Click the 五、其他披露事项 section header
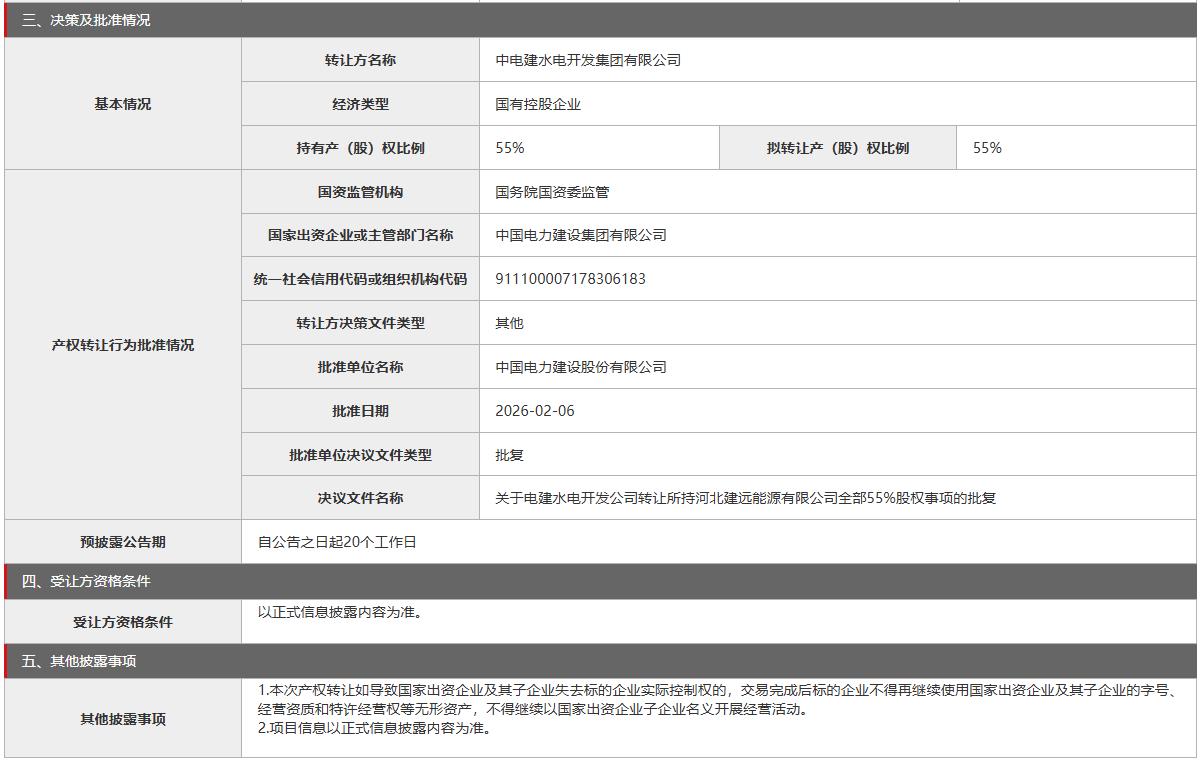 click(x=79, y=662)
